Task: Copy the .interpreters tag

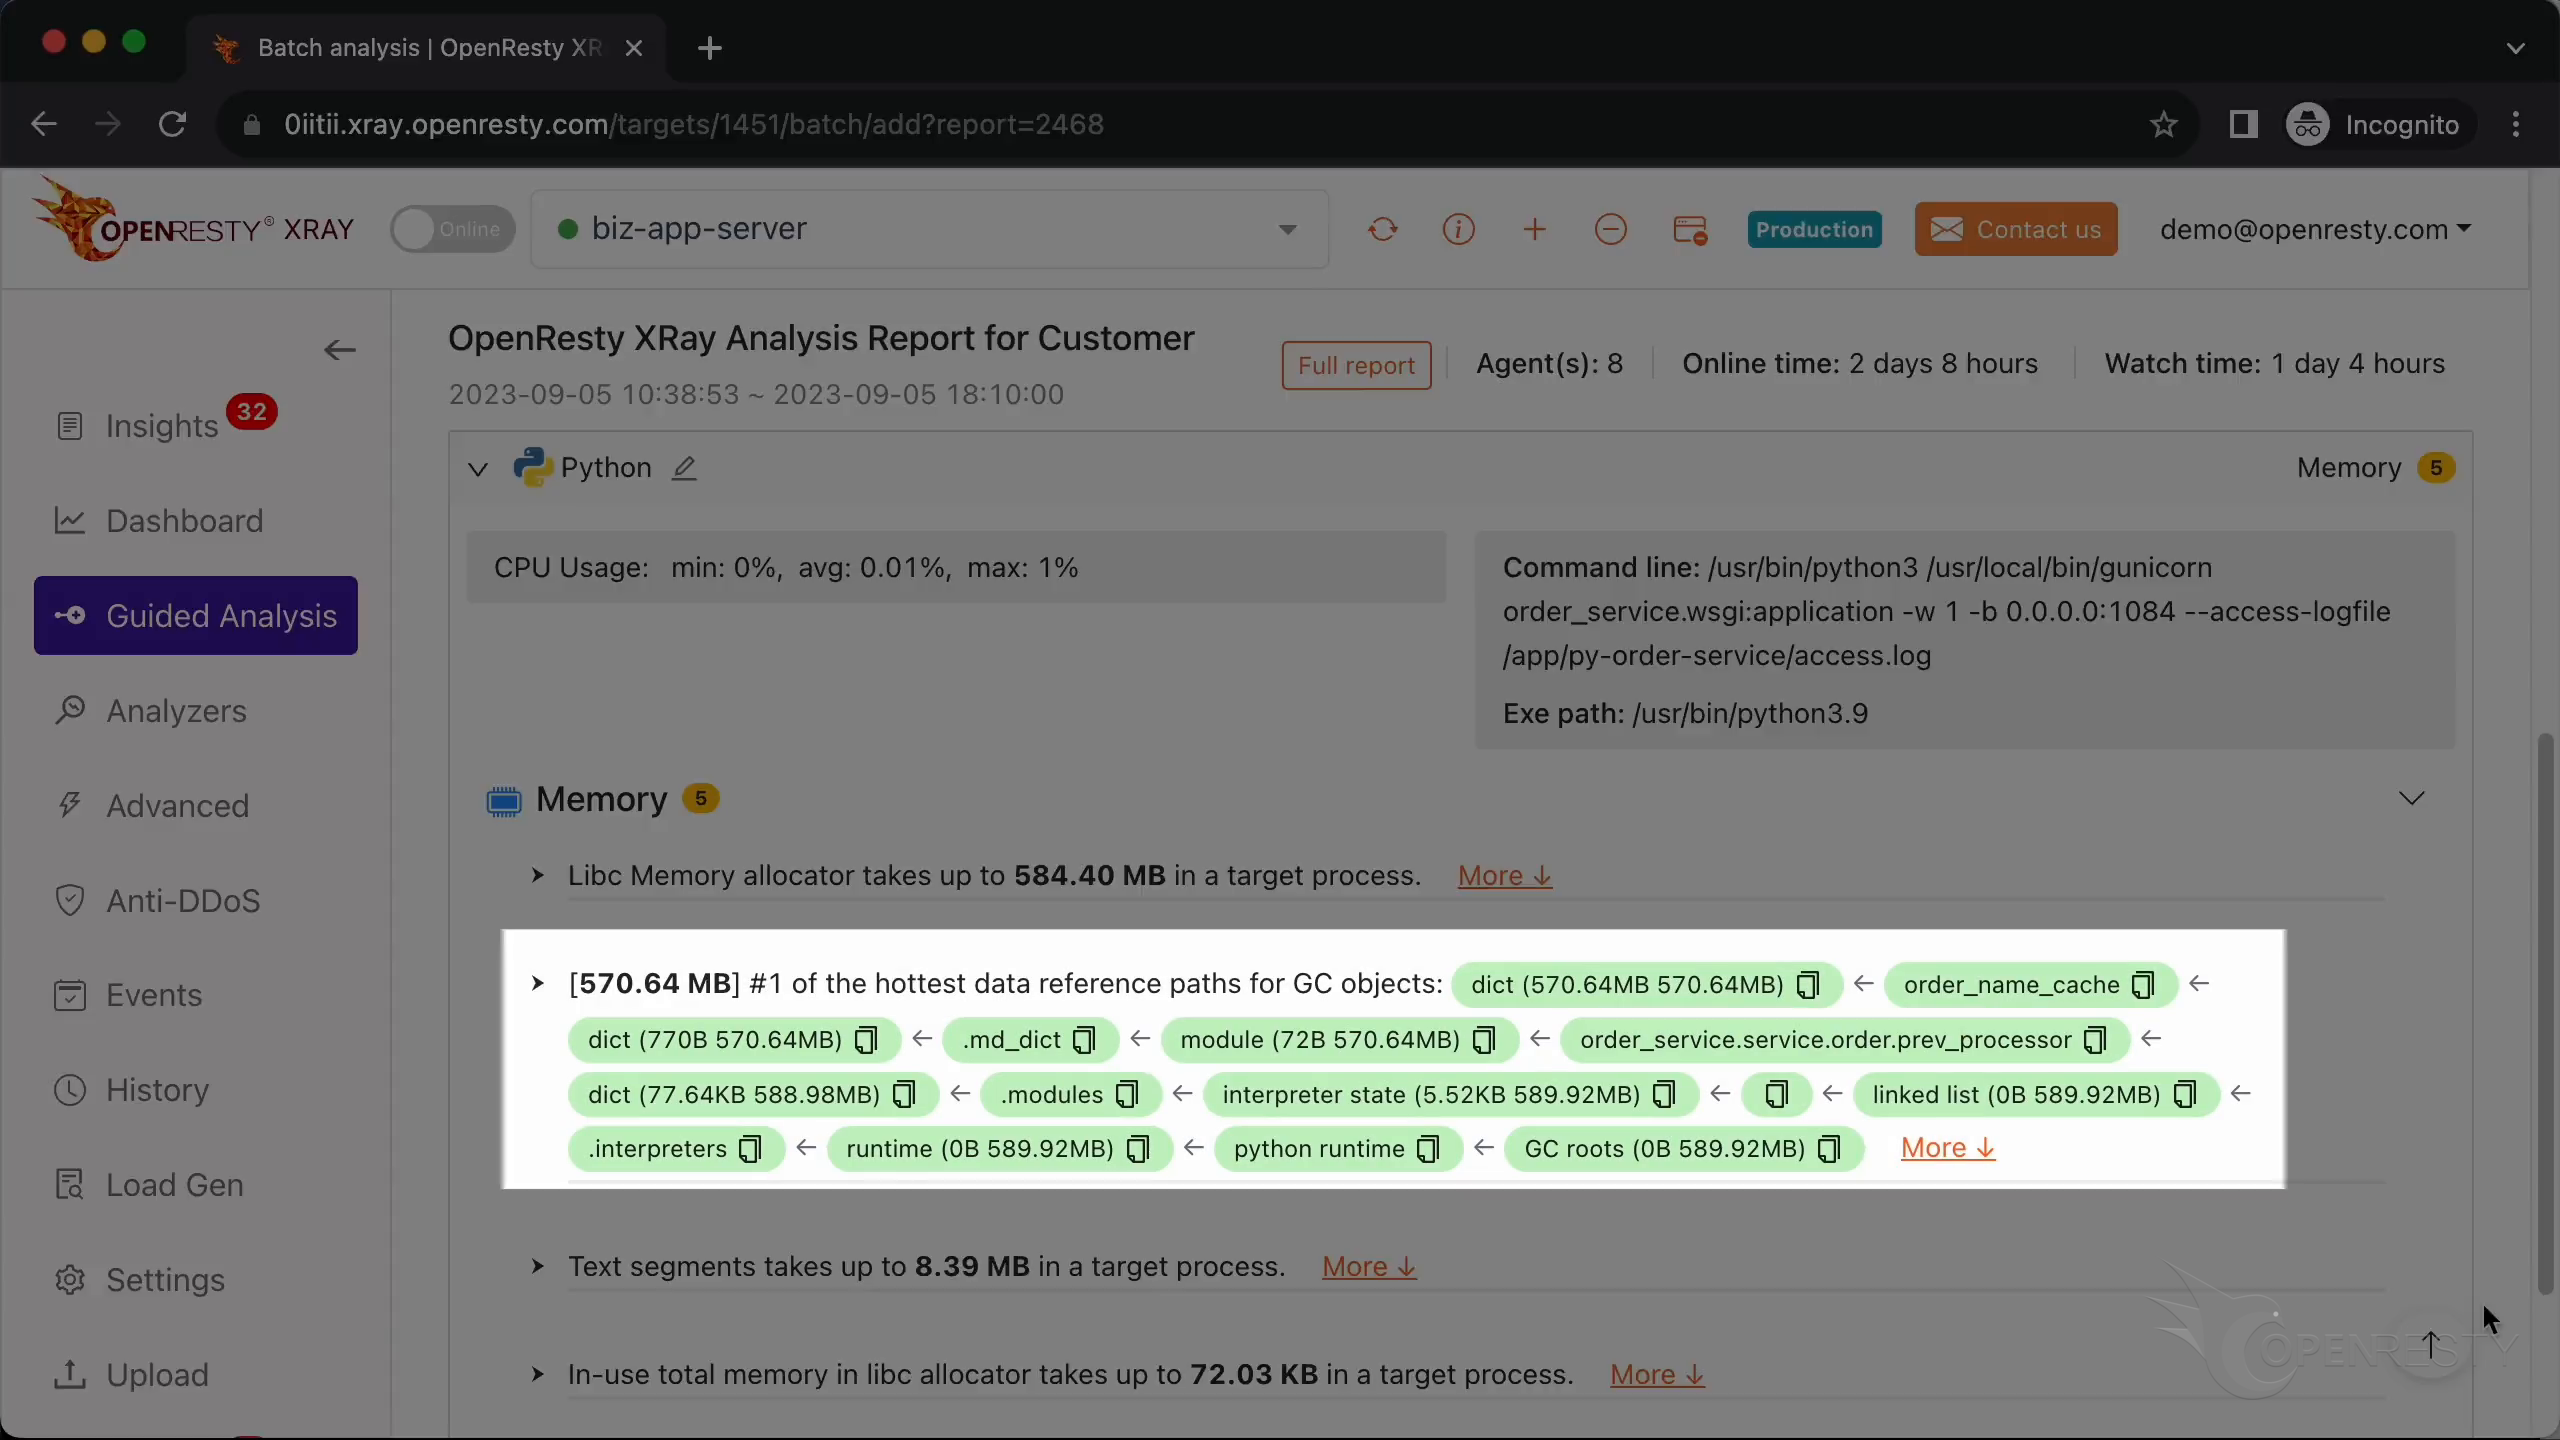Action: (x=750, y=1149)
